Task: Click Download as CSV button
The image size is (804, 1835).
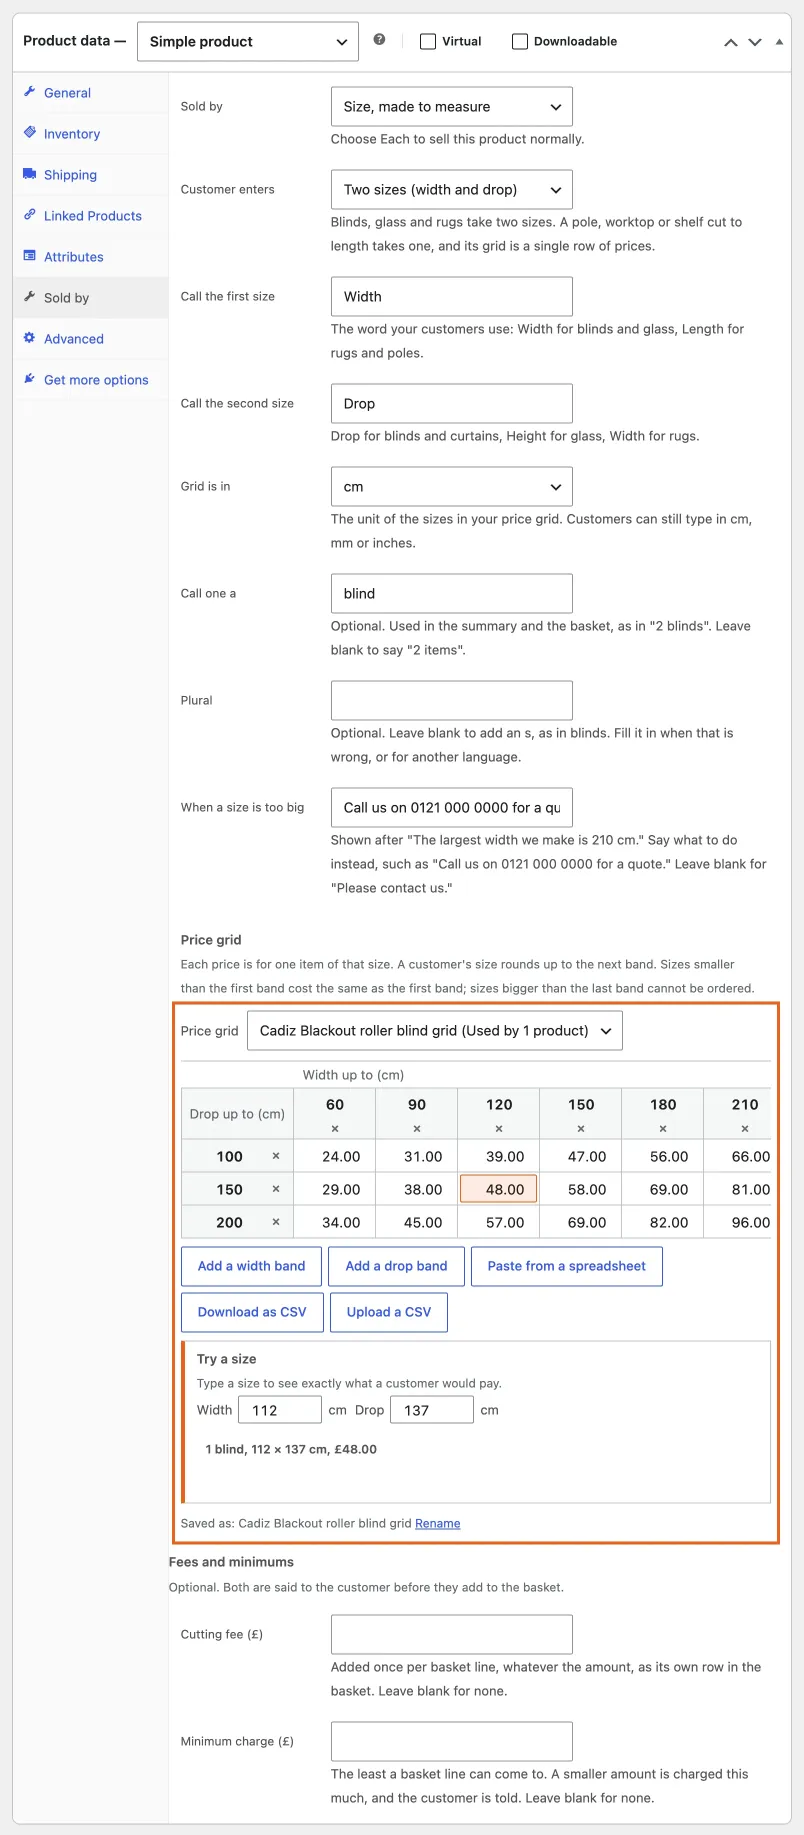Action: point(252,1312)
